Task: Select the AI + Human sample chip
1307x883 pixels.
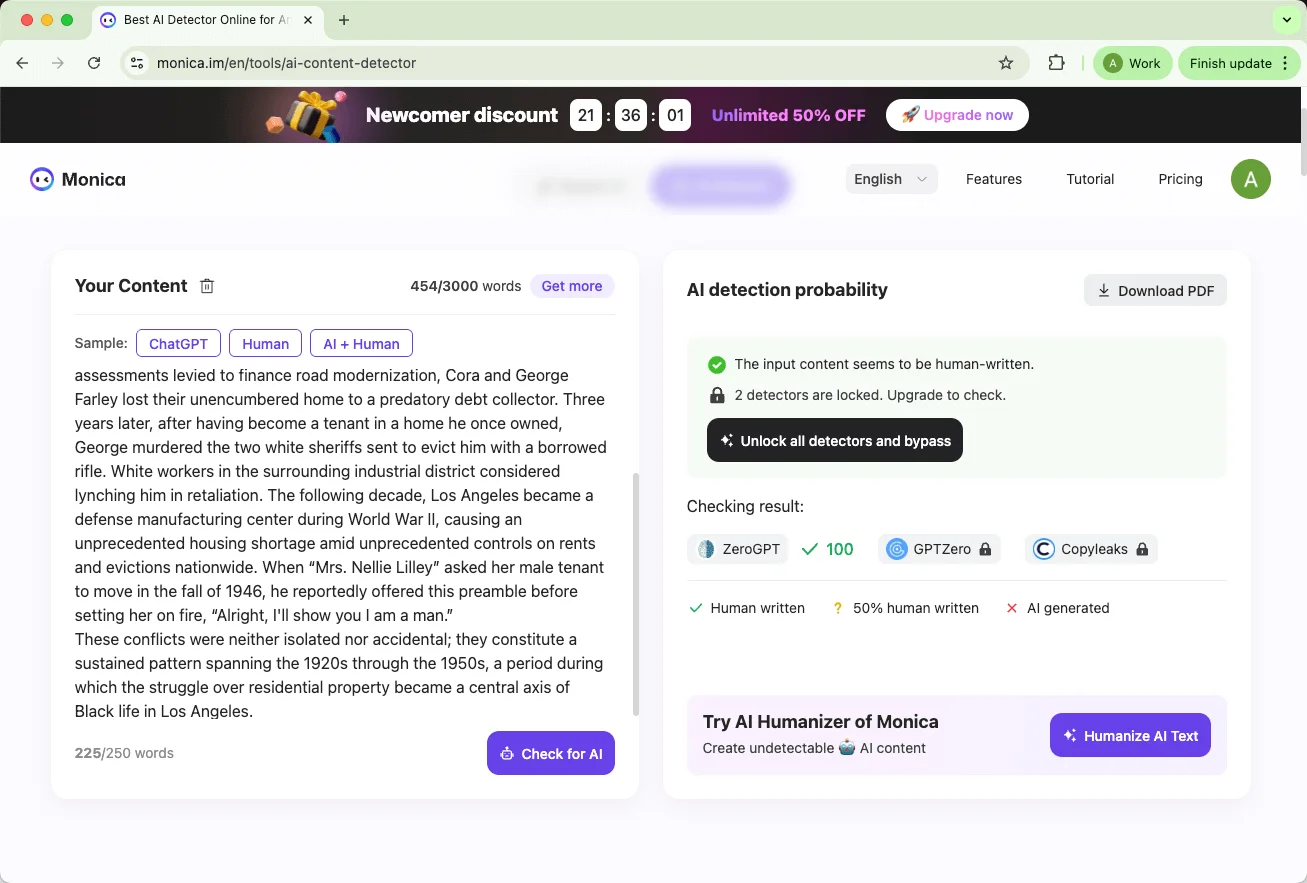Action: coord(361,343)
